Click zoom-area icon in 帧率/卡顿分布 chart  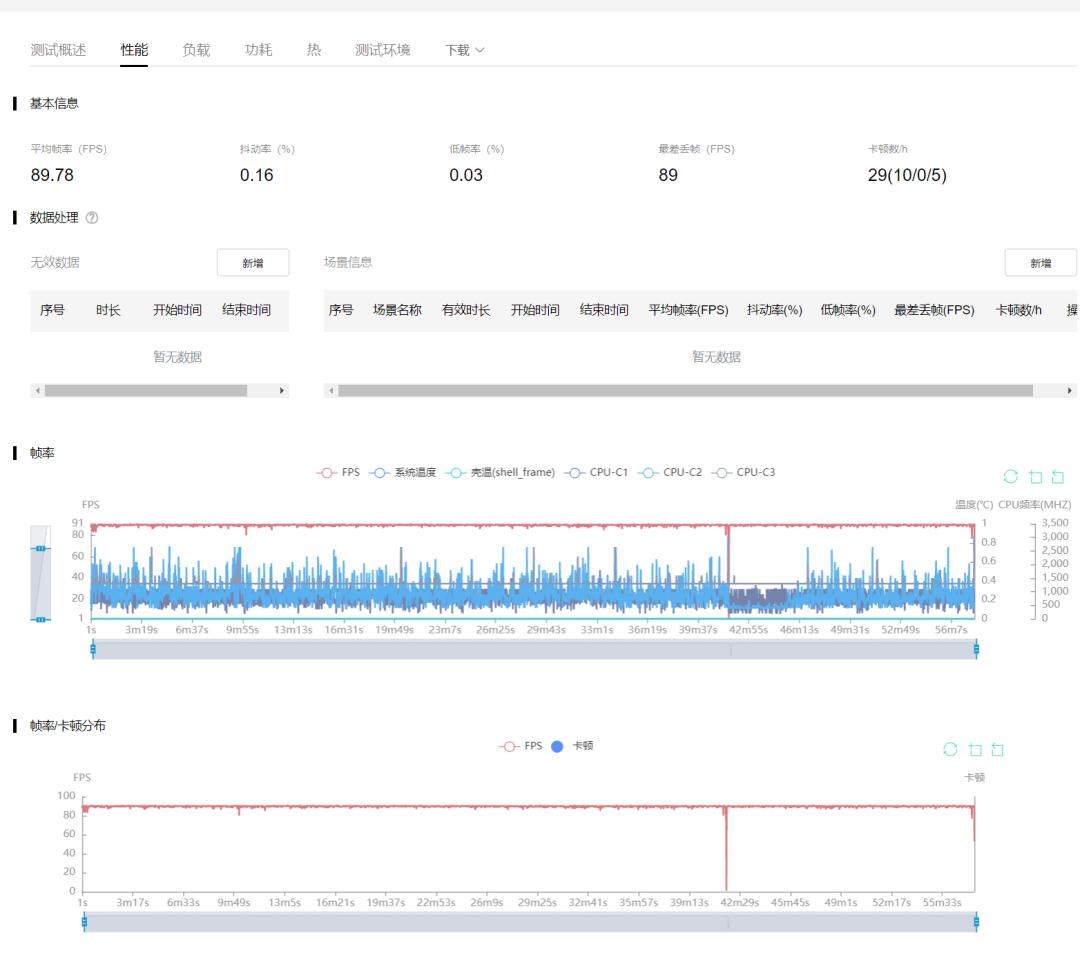coord(975,749)
